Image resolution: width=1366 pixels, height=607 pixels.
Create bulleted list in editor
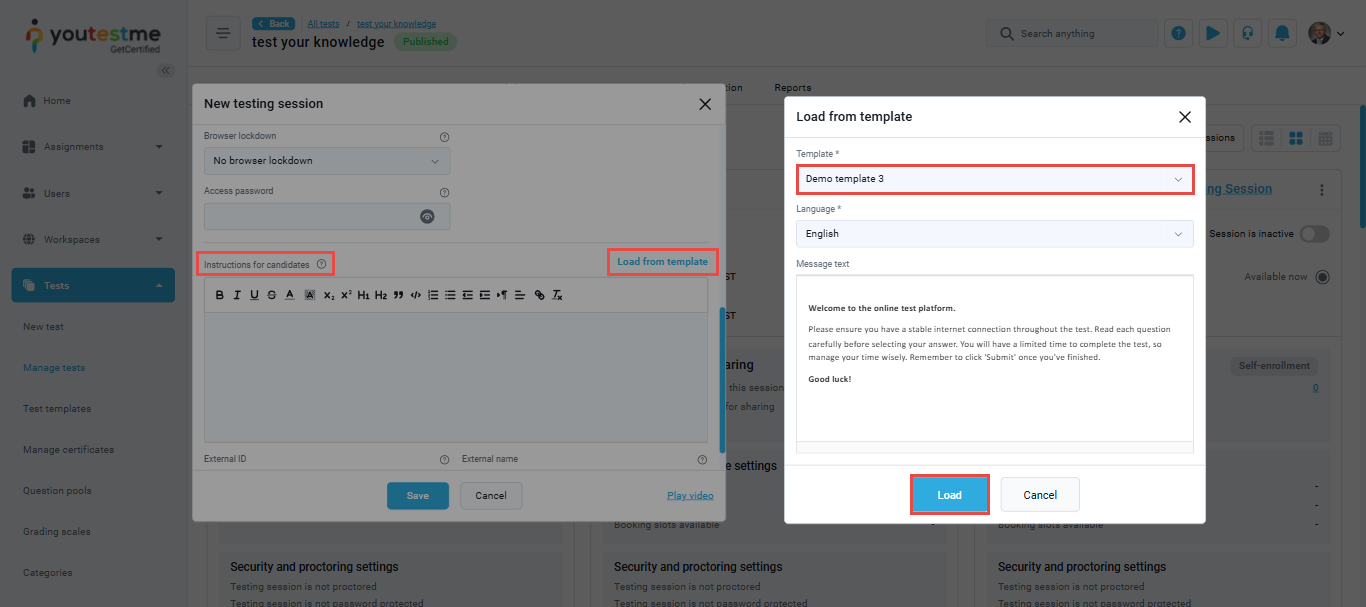(450, 295)
